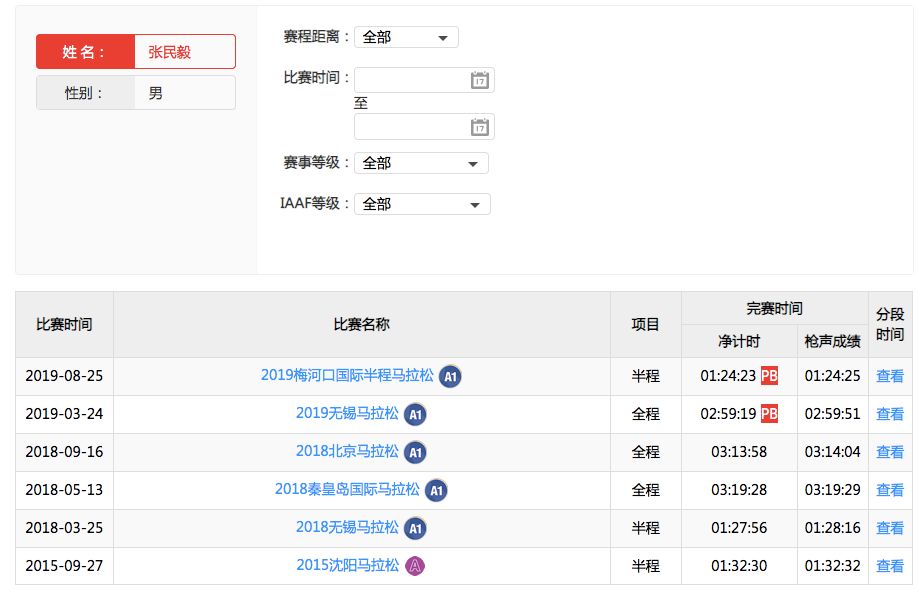Viewport: 919px width, 592px height.
Task: Open the IAAF等级 dropdown
Action: 421,203
